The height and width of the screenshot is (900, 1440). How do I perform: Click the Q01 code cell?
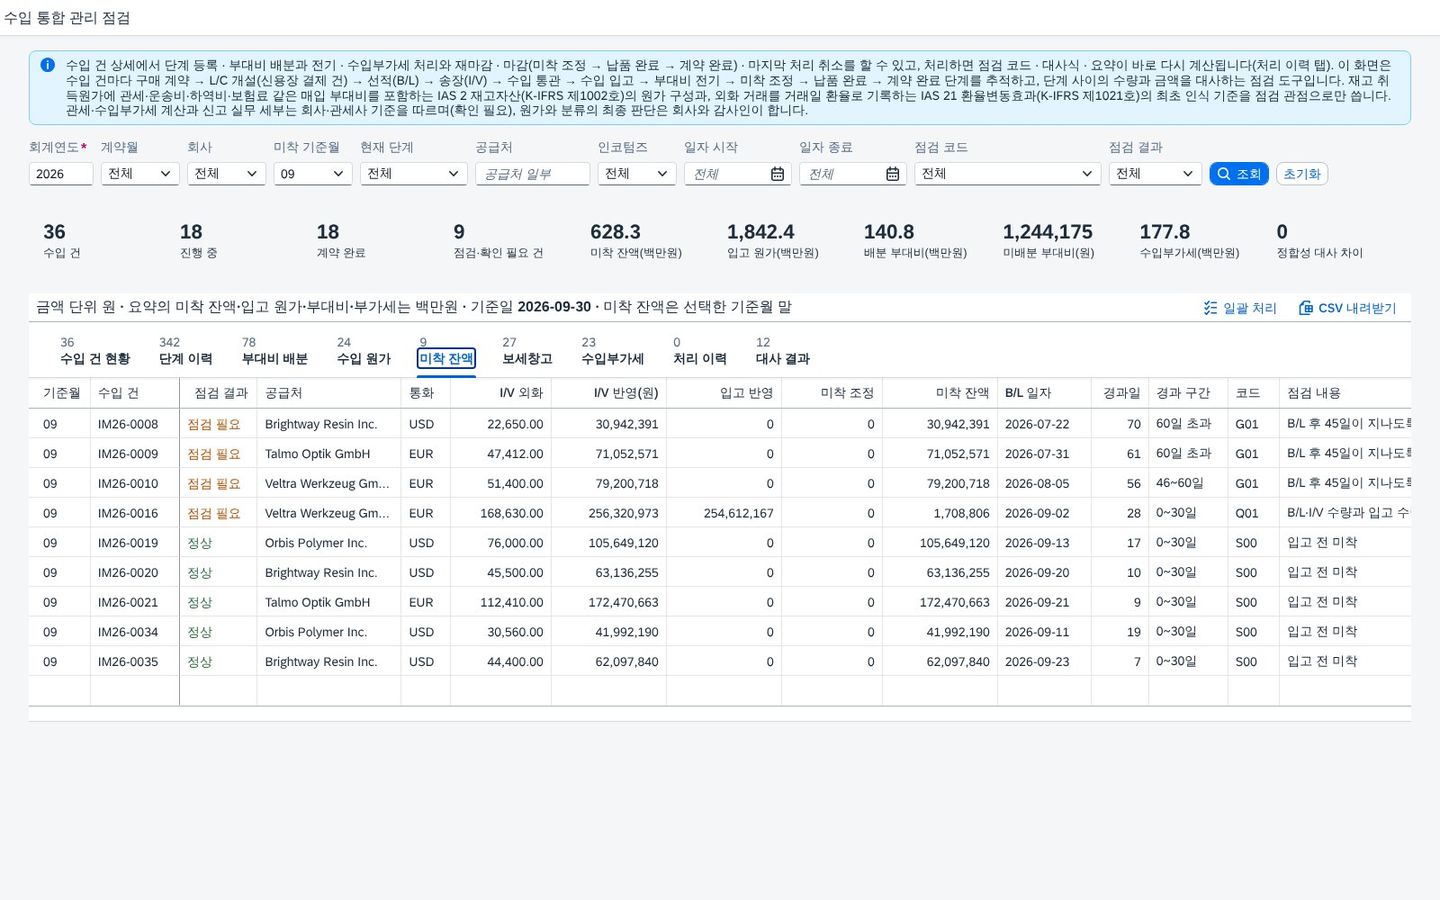(1247, 513)
